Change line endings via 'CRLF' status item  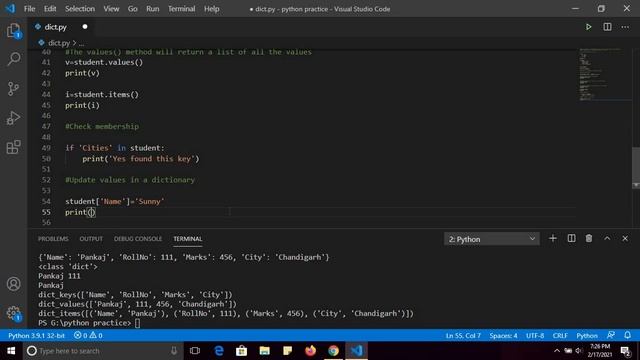click(560, 336)
